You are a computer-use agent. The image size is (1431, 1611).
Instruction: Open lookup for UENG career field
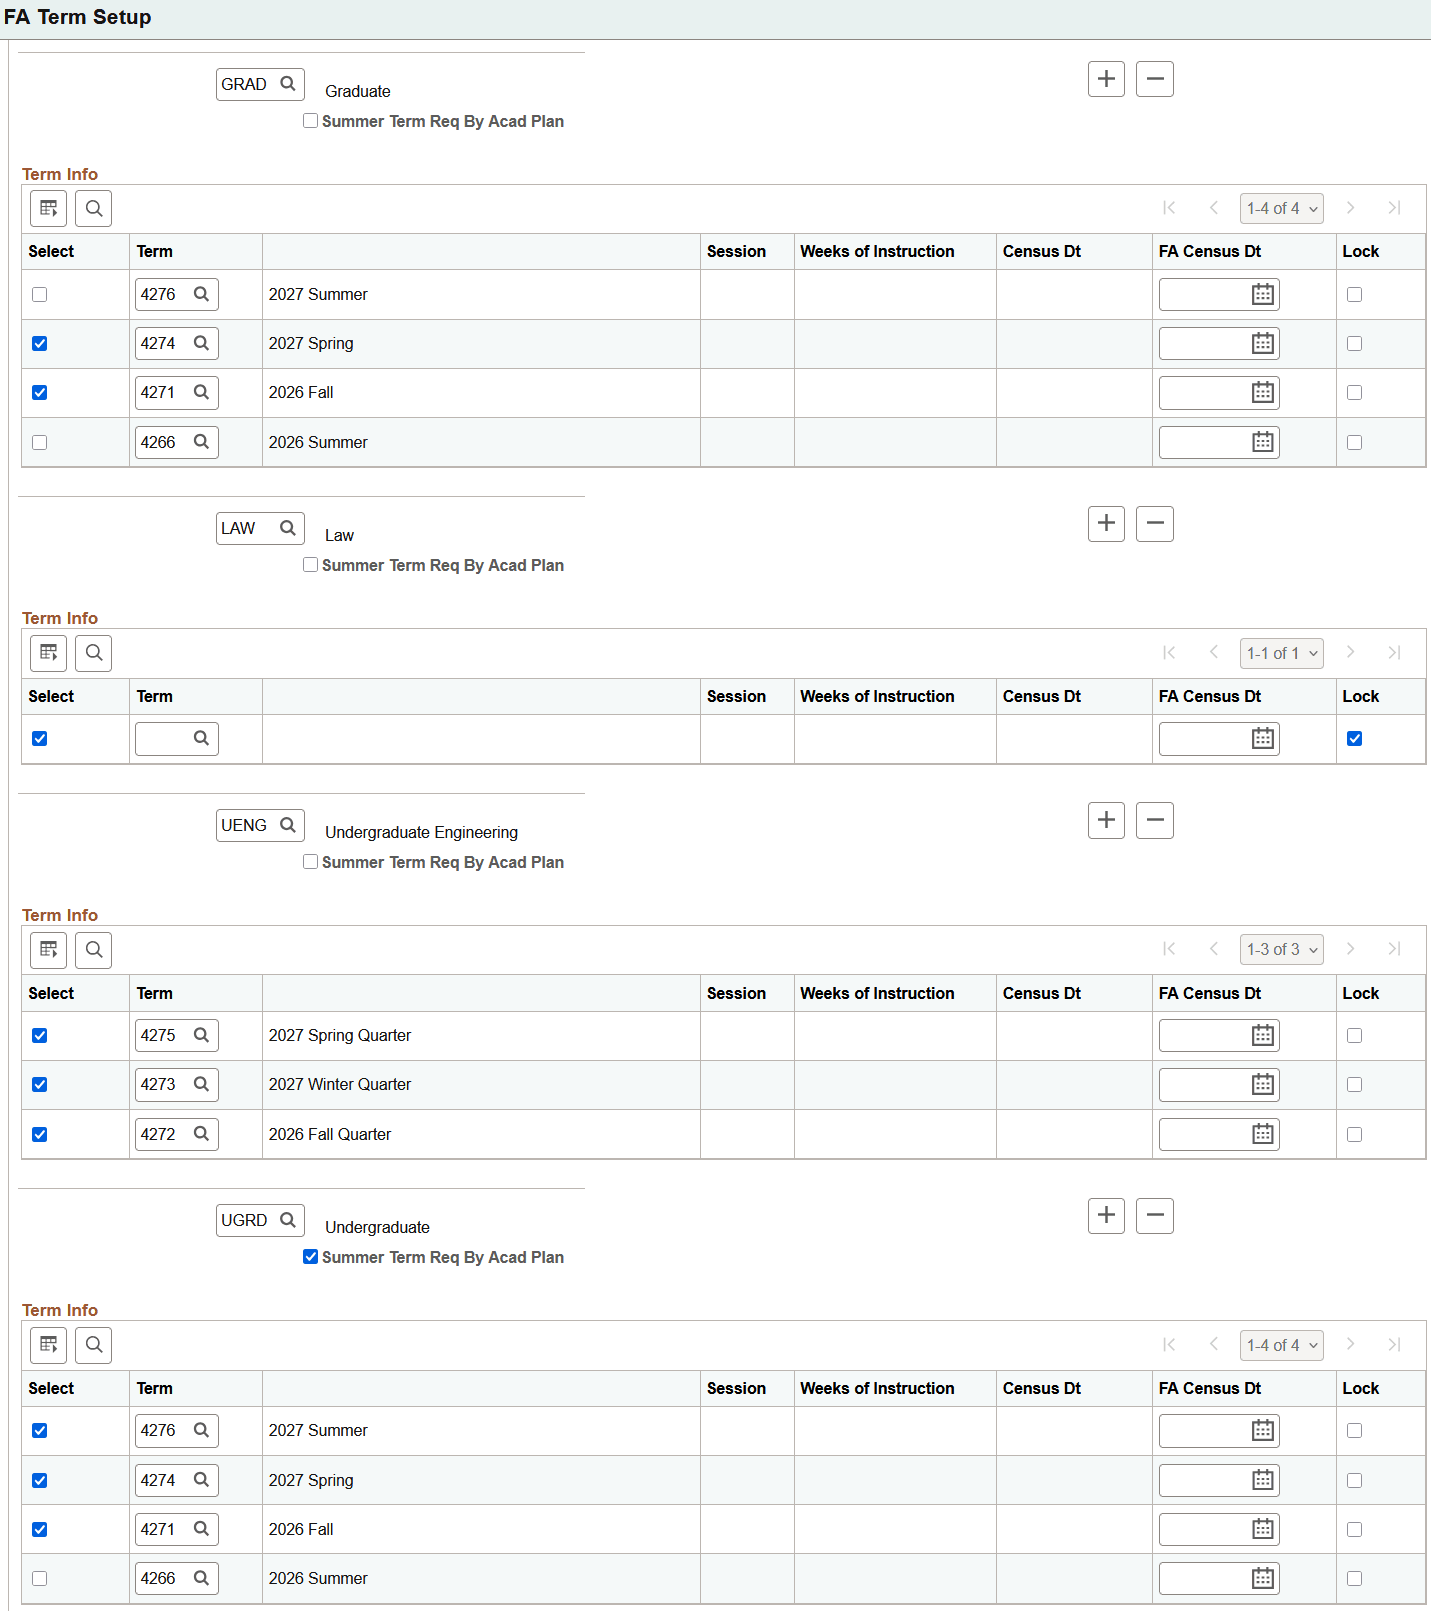(288, 825)
